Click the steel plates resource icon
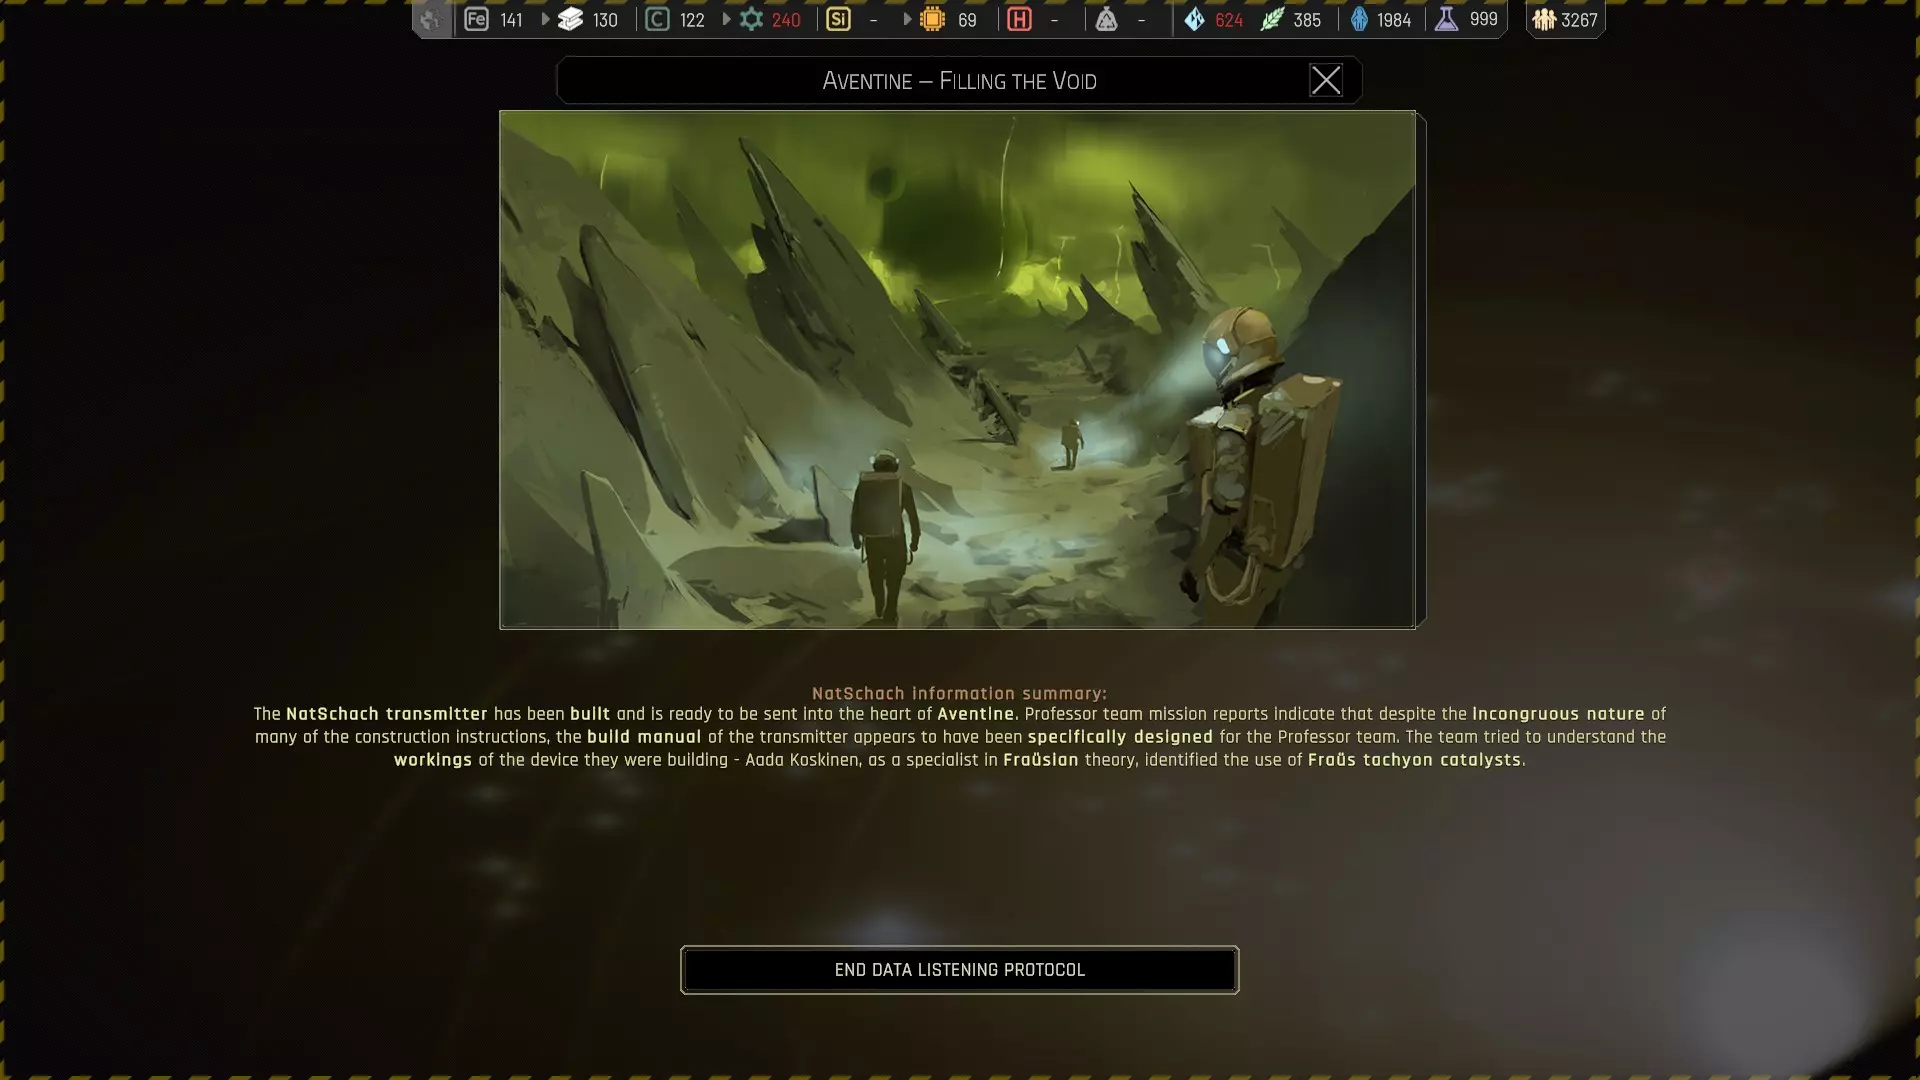 point(570,19)
